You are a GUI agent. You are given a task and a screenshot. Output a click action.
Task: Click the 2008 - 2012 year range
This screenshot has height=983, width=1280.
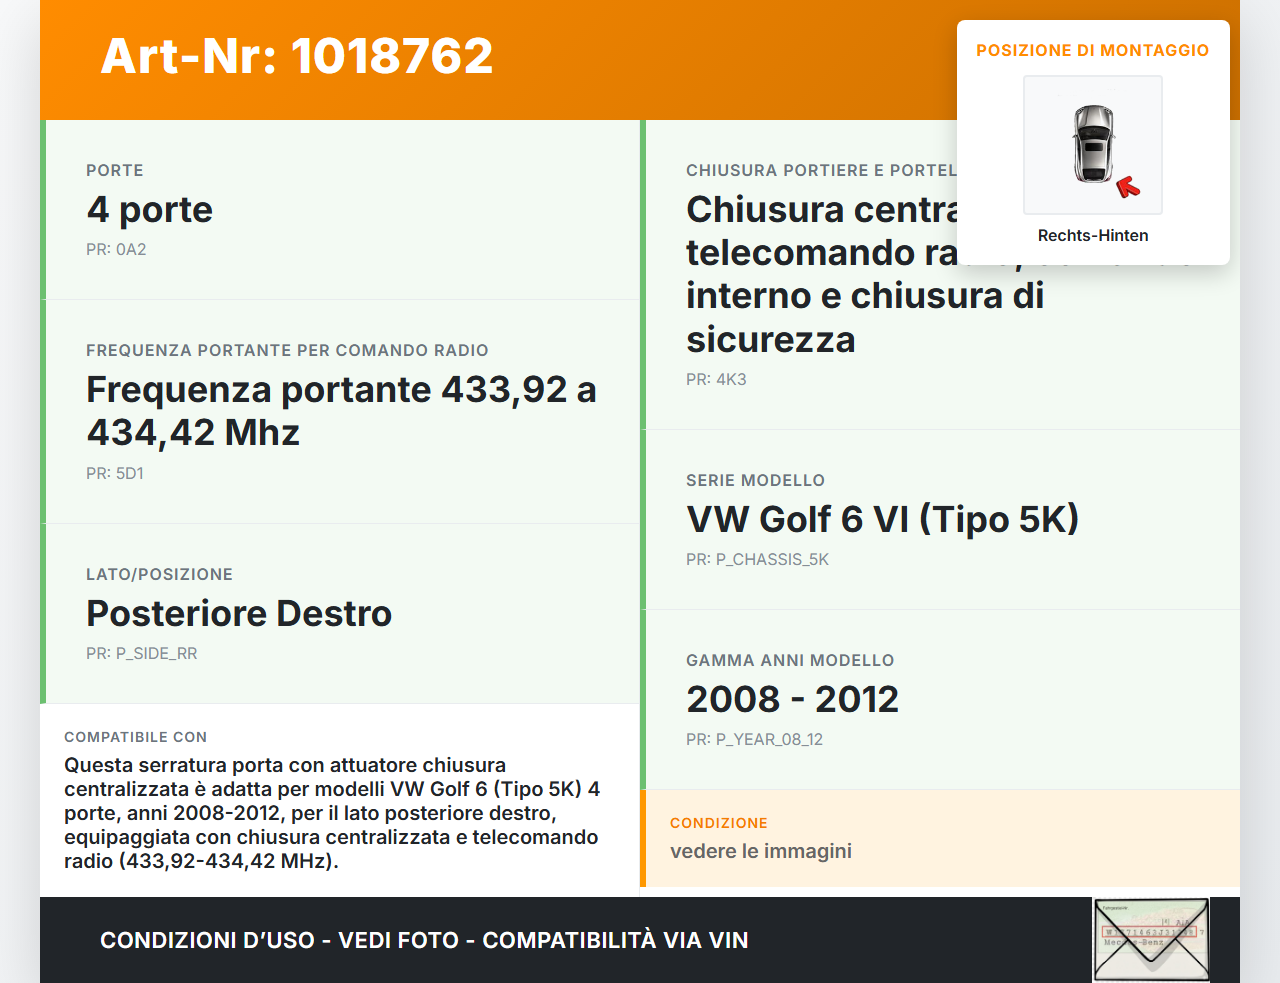click(x=792, y=700)
